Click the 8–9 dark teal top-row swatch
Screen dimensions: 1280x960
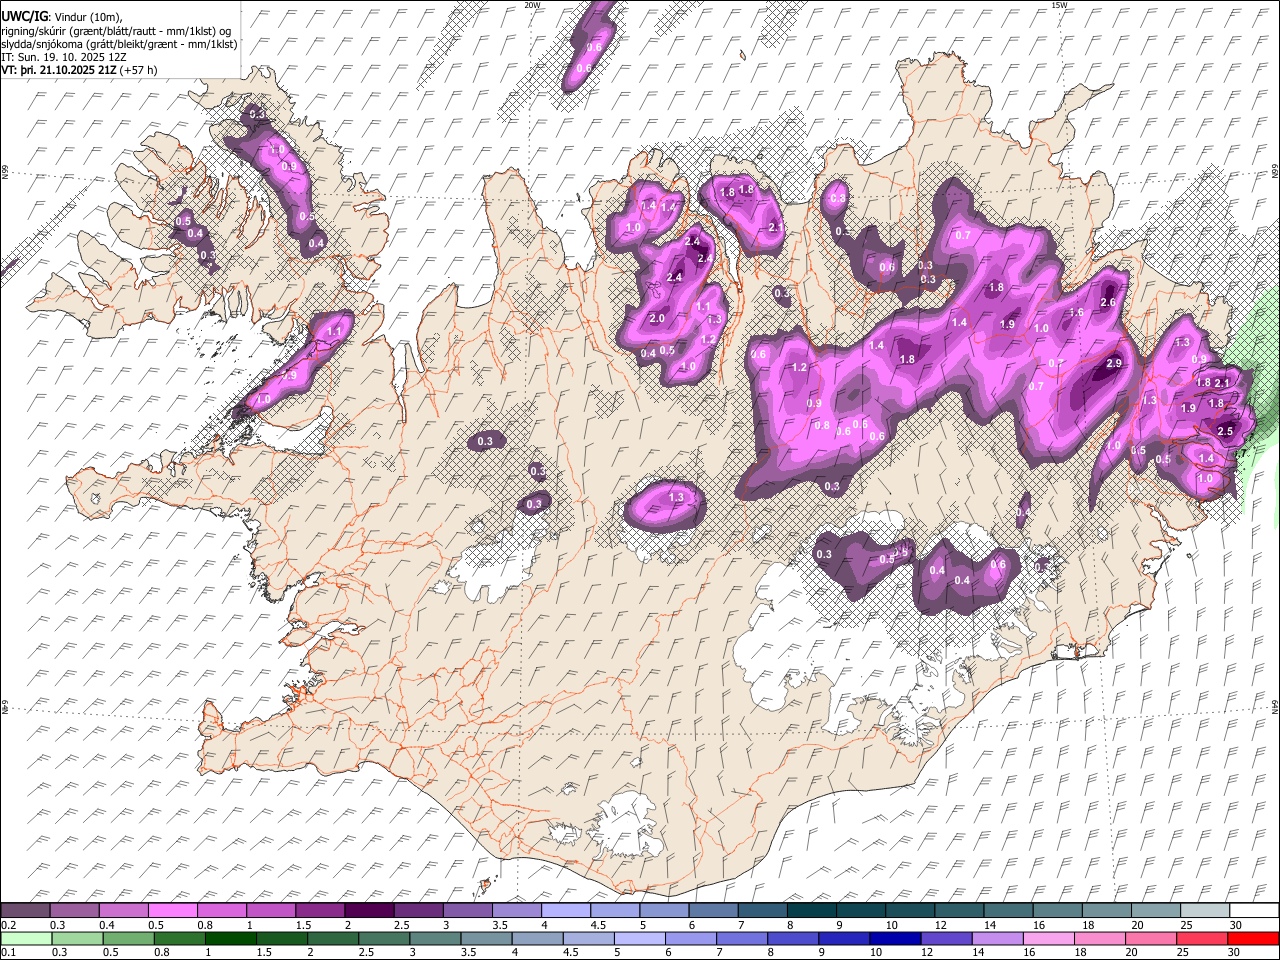point(811,911)
